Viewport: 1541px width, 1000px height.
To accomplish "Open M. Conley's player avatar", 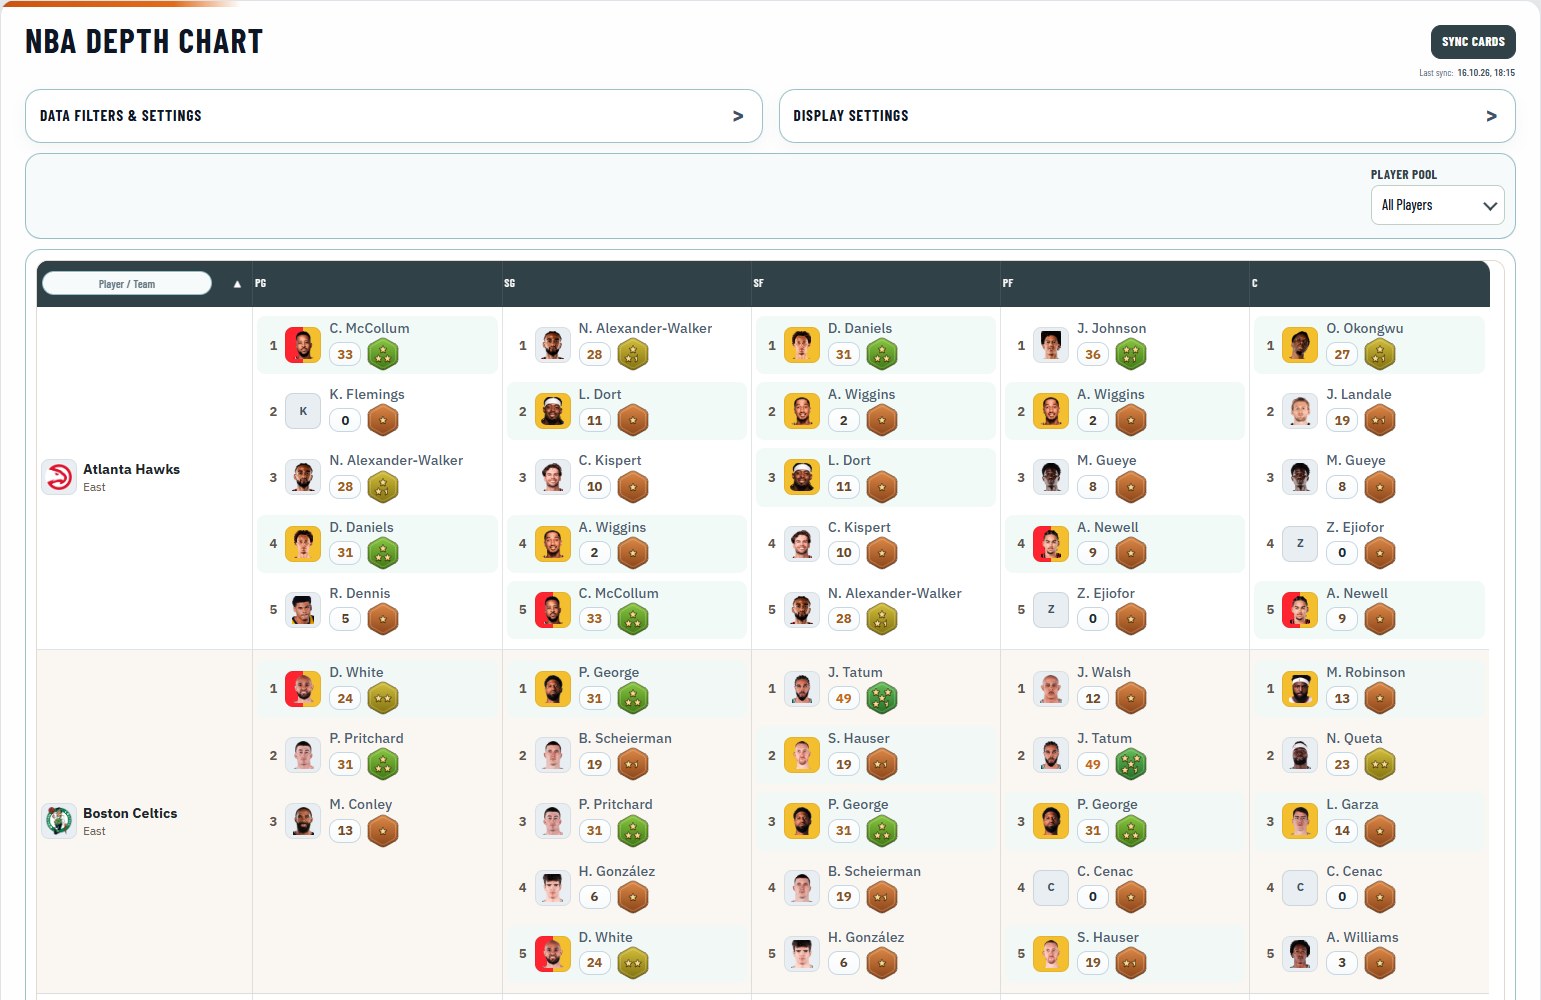I will (303, 821).
